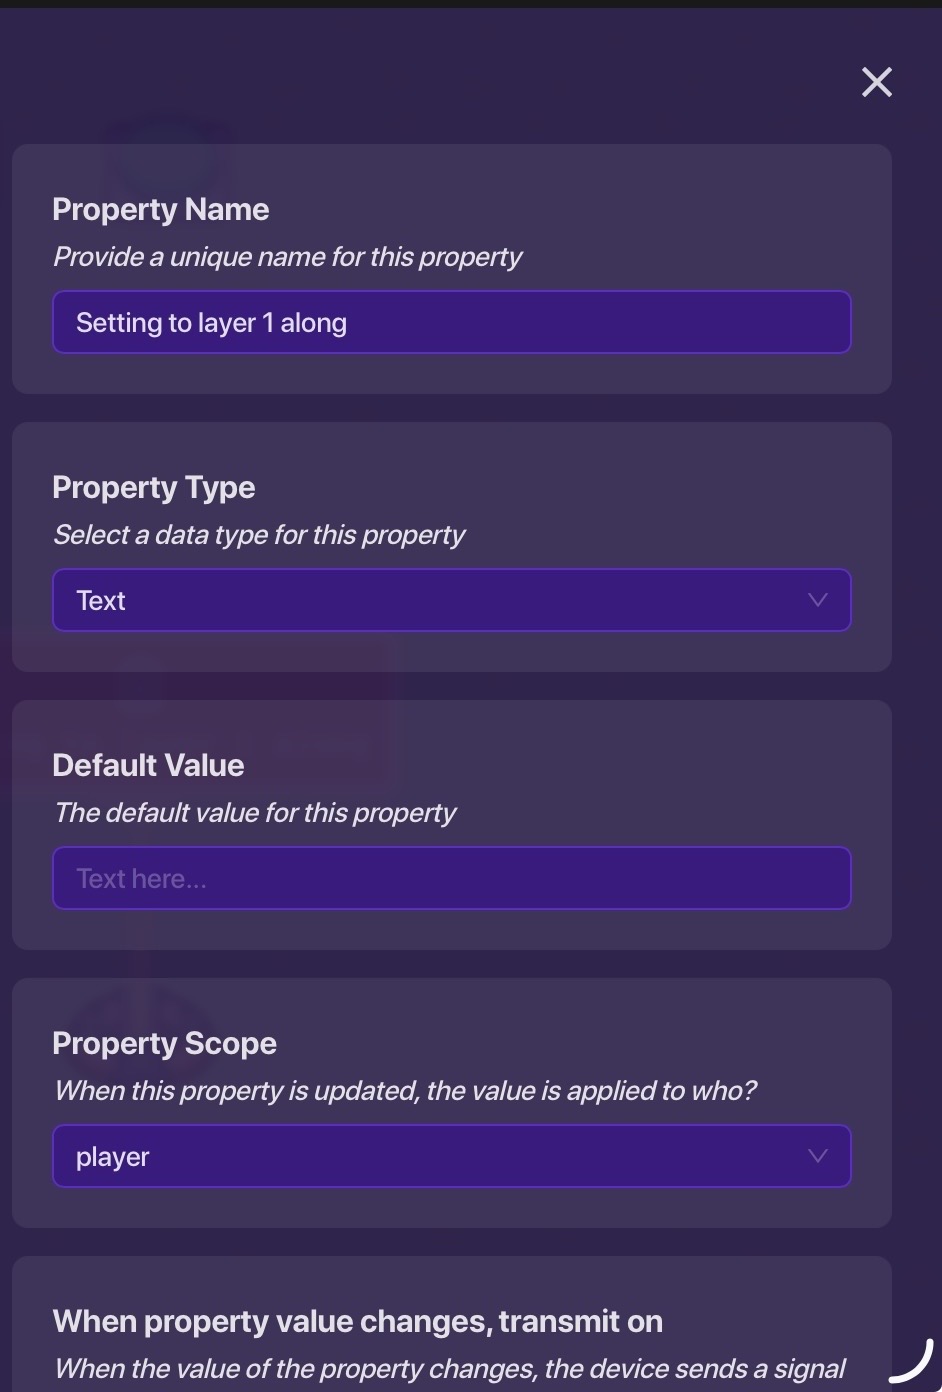Close the property editor with the X icon

point(877,82)
